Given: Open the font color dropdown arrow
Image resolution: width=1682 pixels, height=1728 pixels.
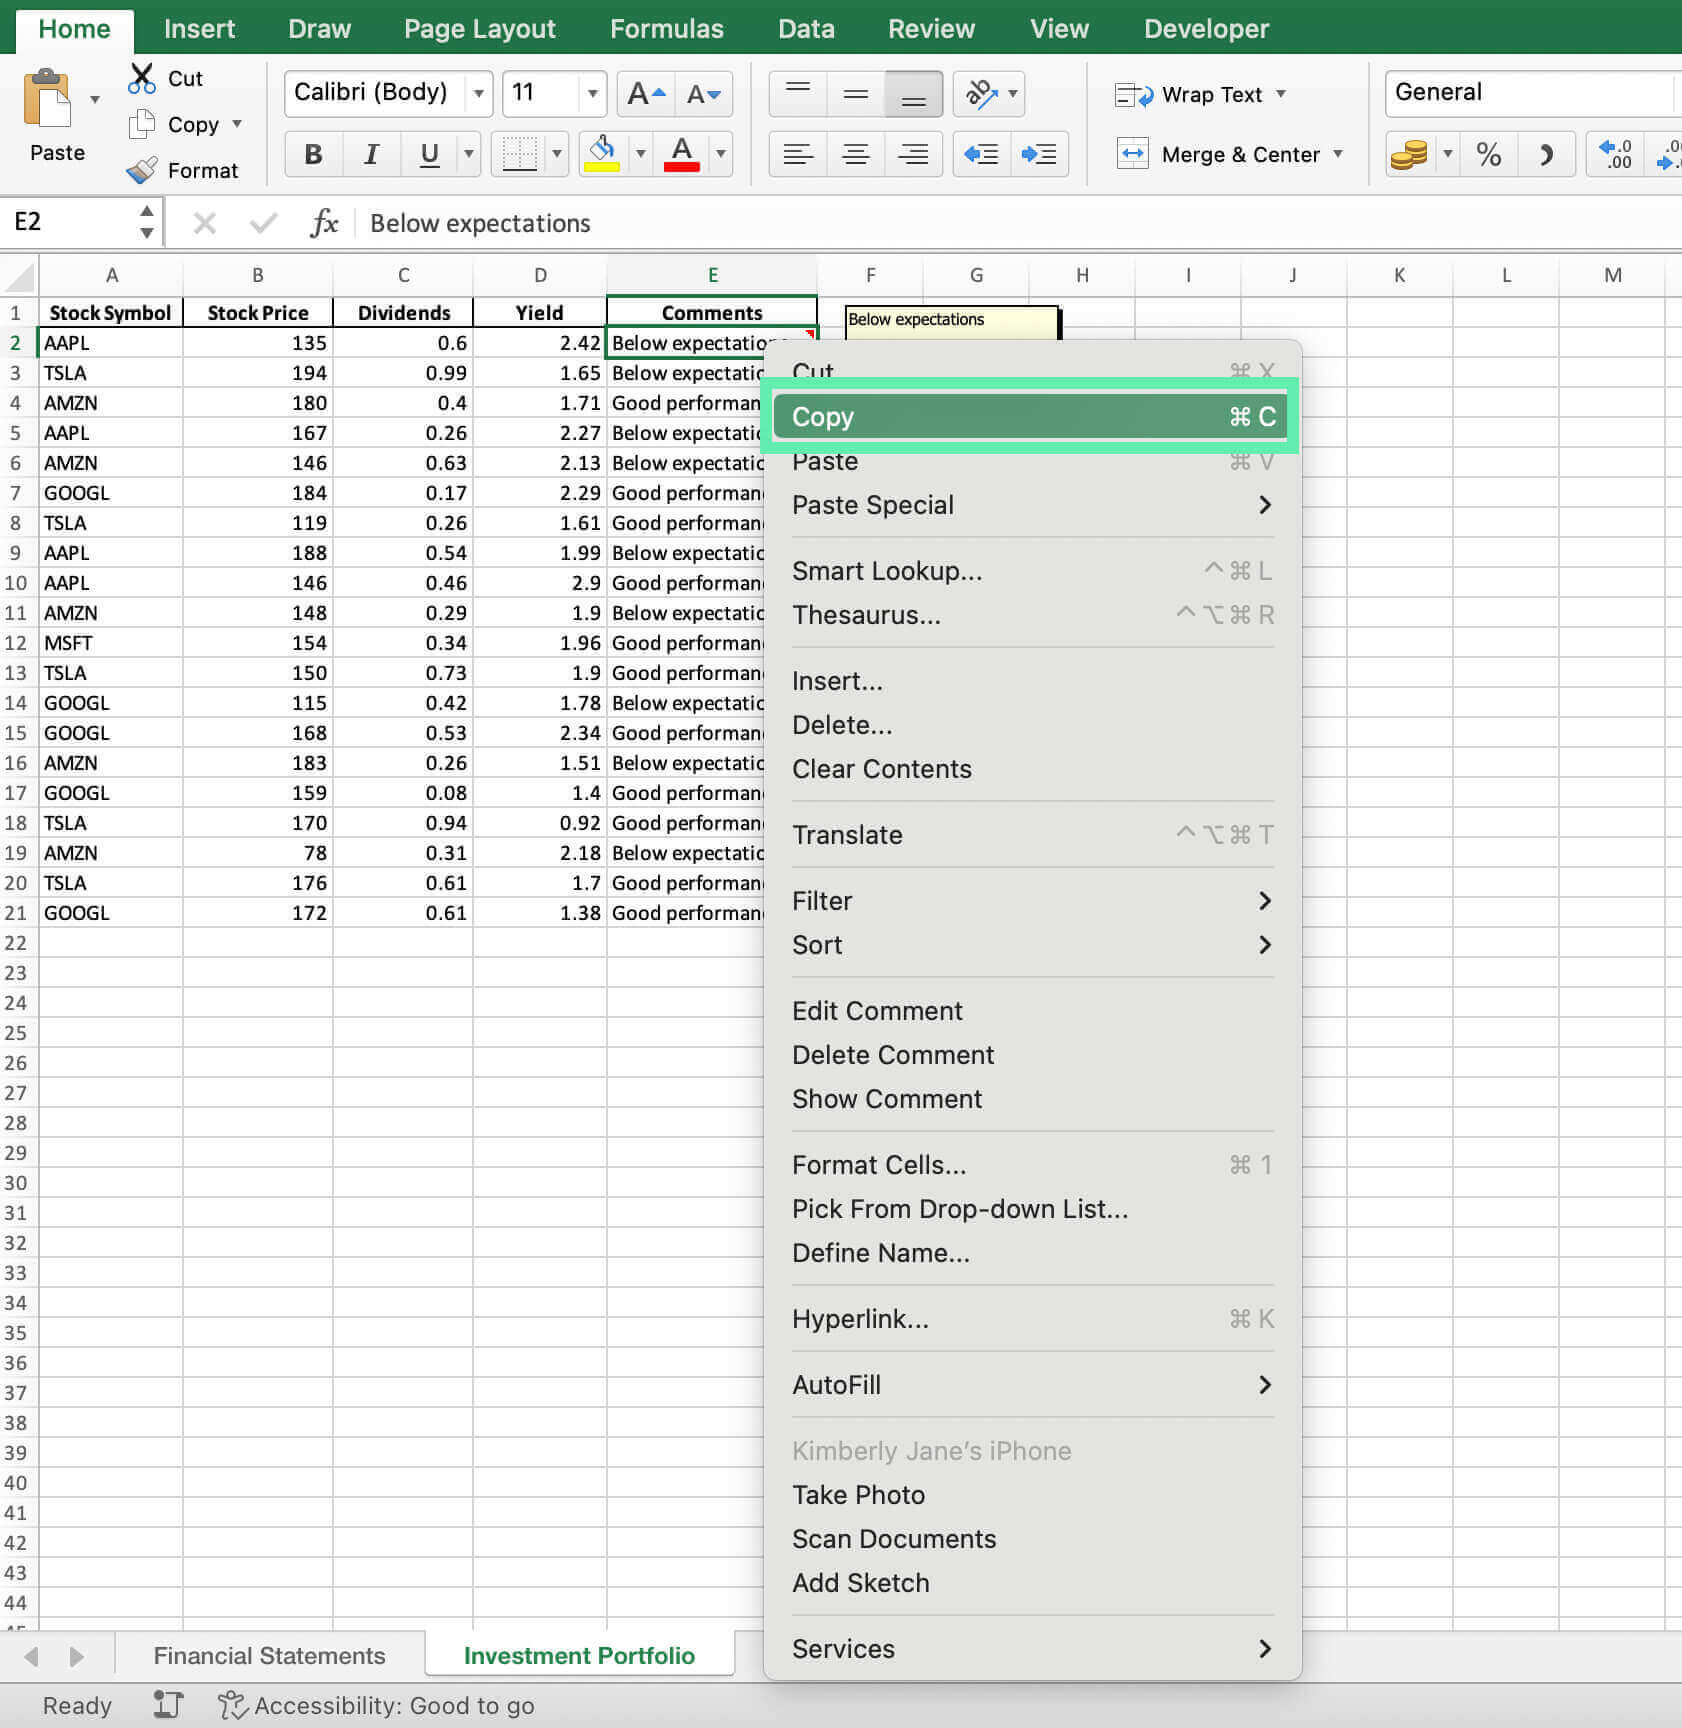Looking at the screenshot, I should tap(720, 154).
